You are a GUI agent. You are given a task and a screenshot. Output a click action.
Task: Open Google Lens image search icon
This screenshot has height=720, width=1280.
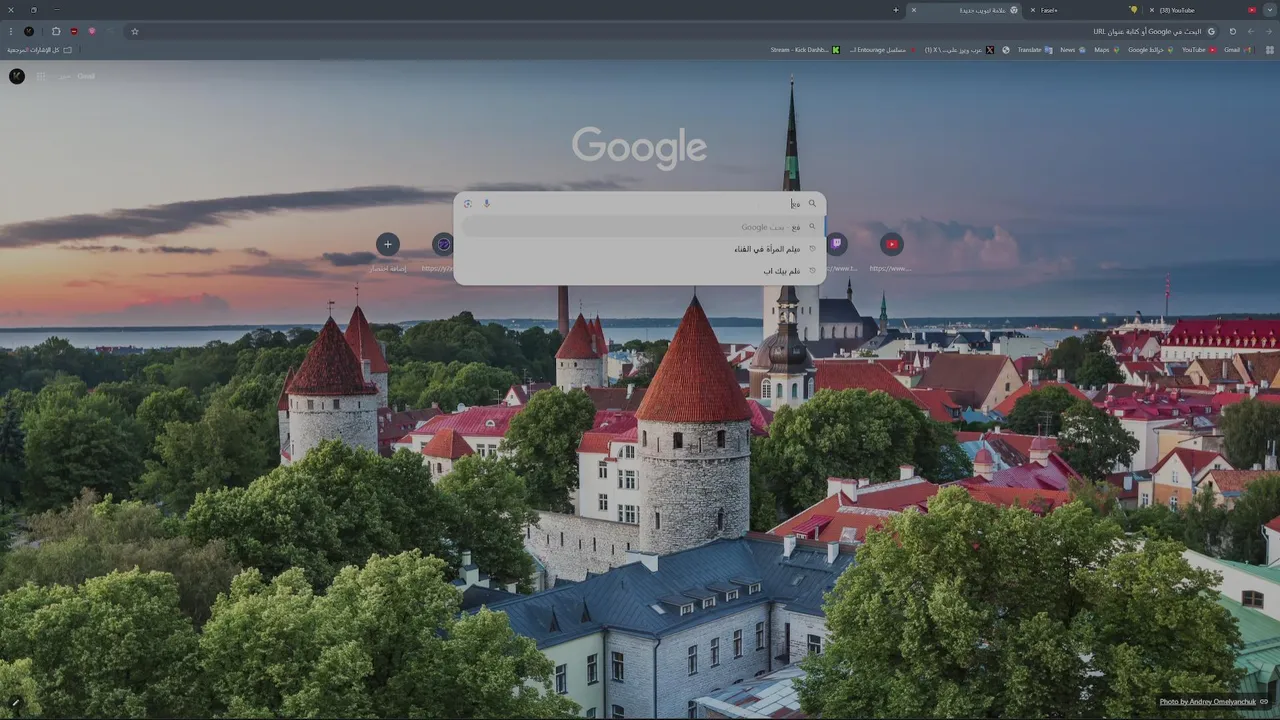point(467,203)
